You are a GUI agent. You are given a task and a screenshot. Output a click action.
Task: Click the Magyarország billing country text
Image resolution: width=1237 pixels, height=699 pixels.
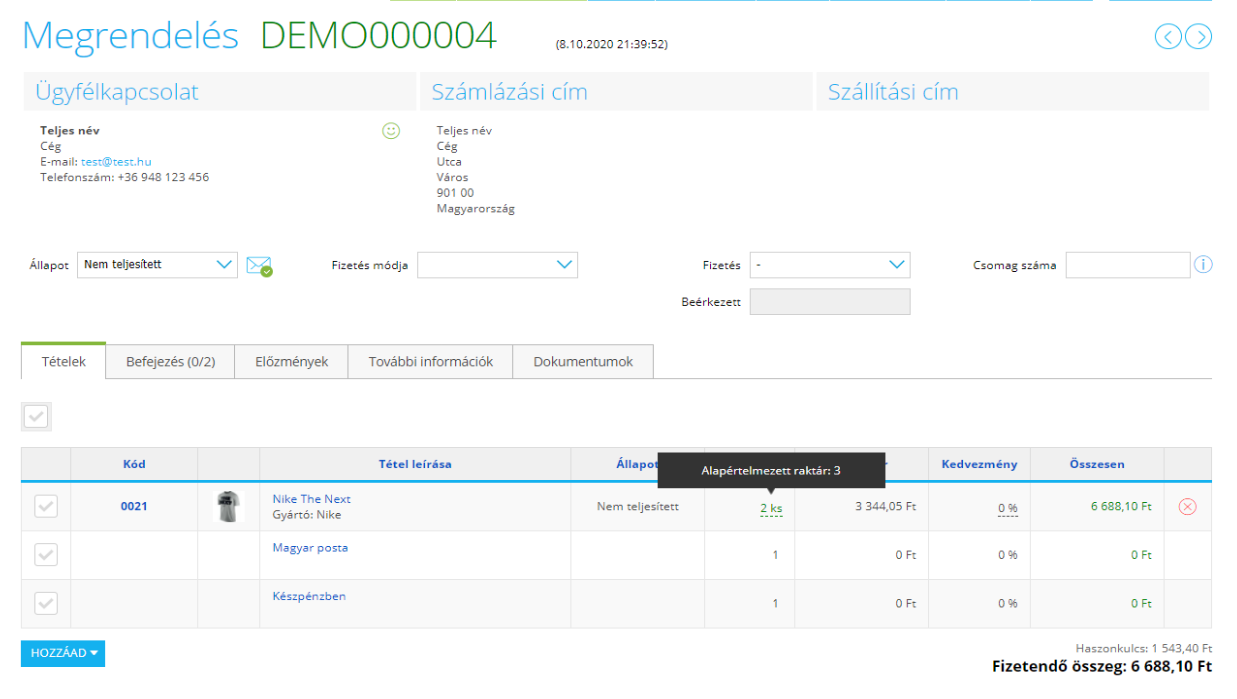476,209
